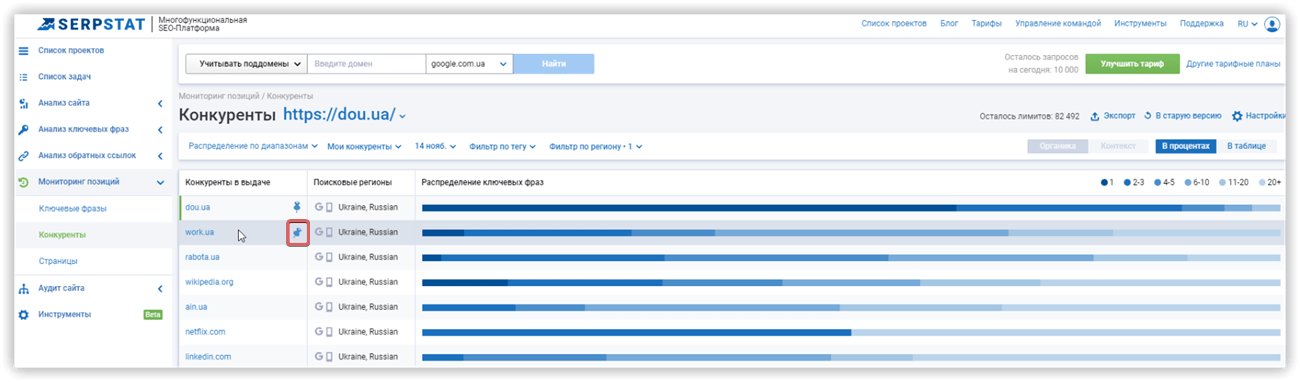Open Настройки with the gear icon
This screenshot has height=382, width=1300.
click(x=1258, y=116)
